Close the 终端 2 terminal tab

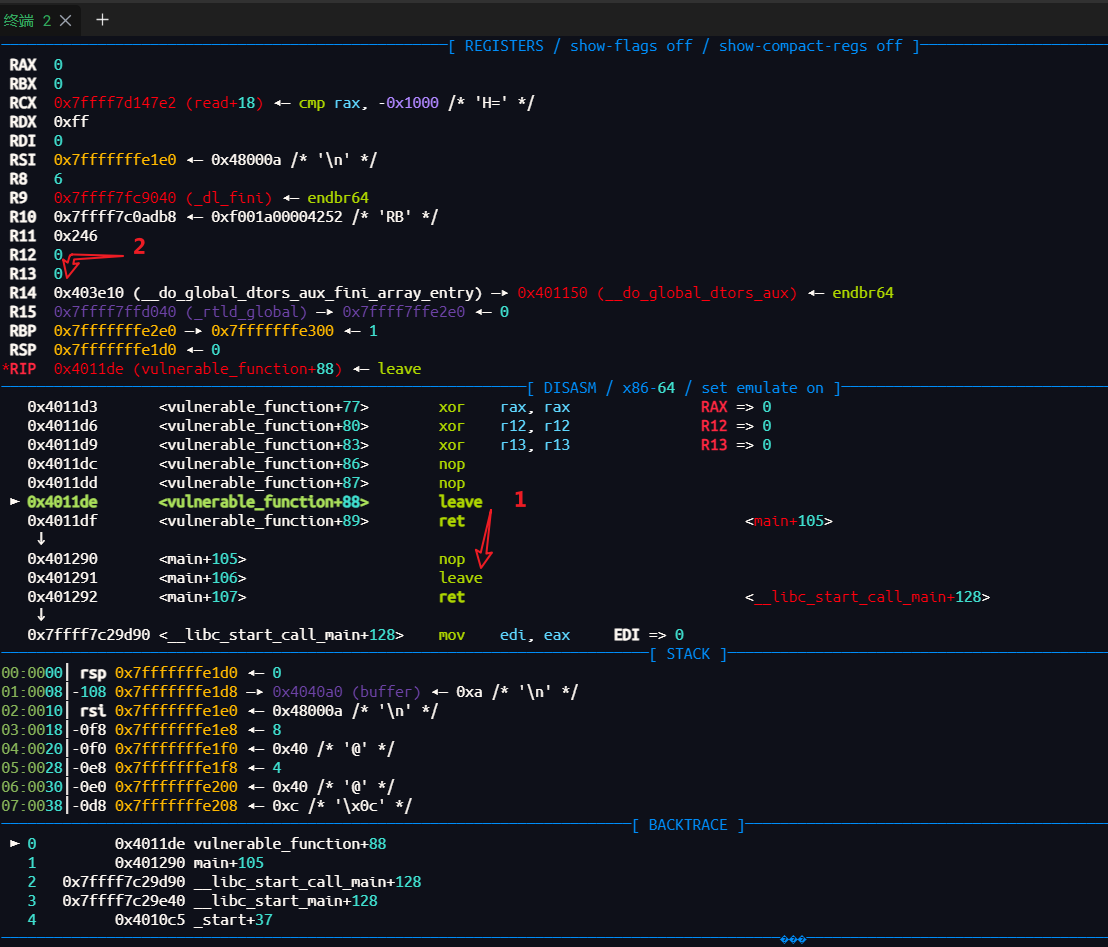click(x=66, y=20)
